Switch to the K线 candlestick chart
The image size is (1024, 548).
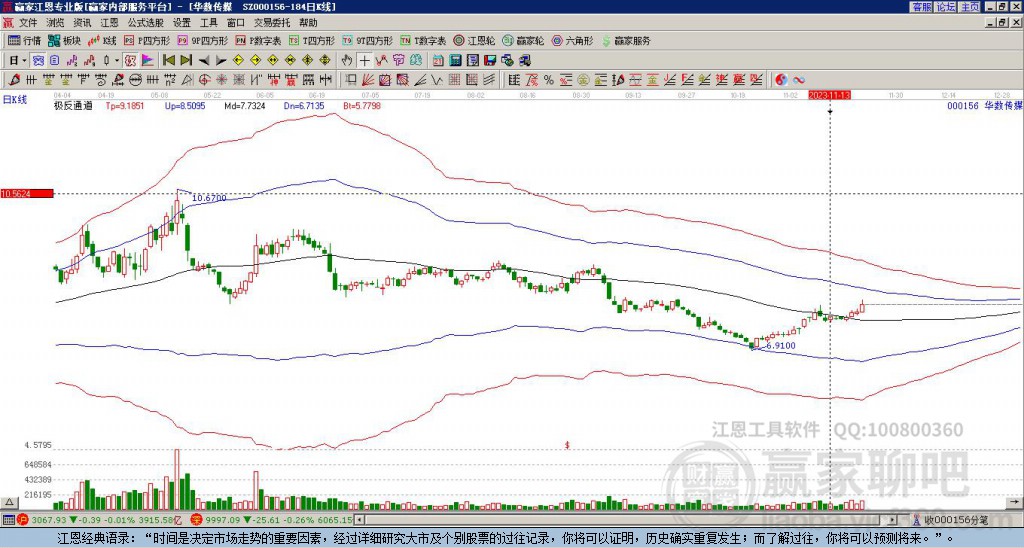pos(102,40)
